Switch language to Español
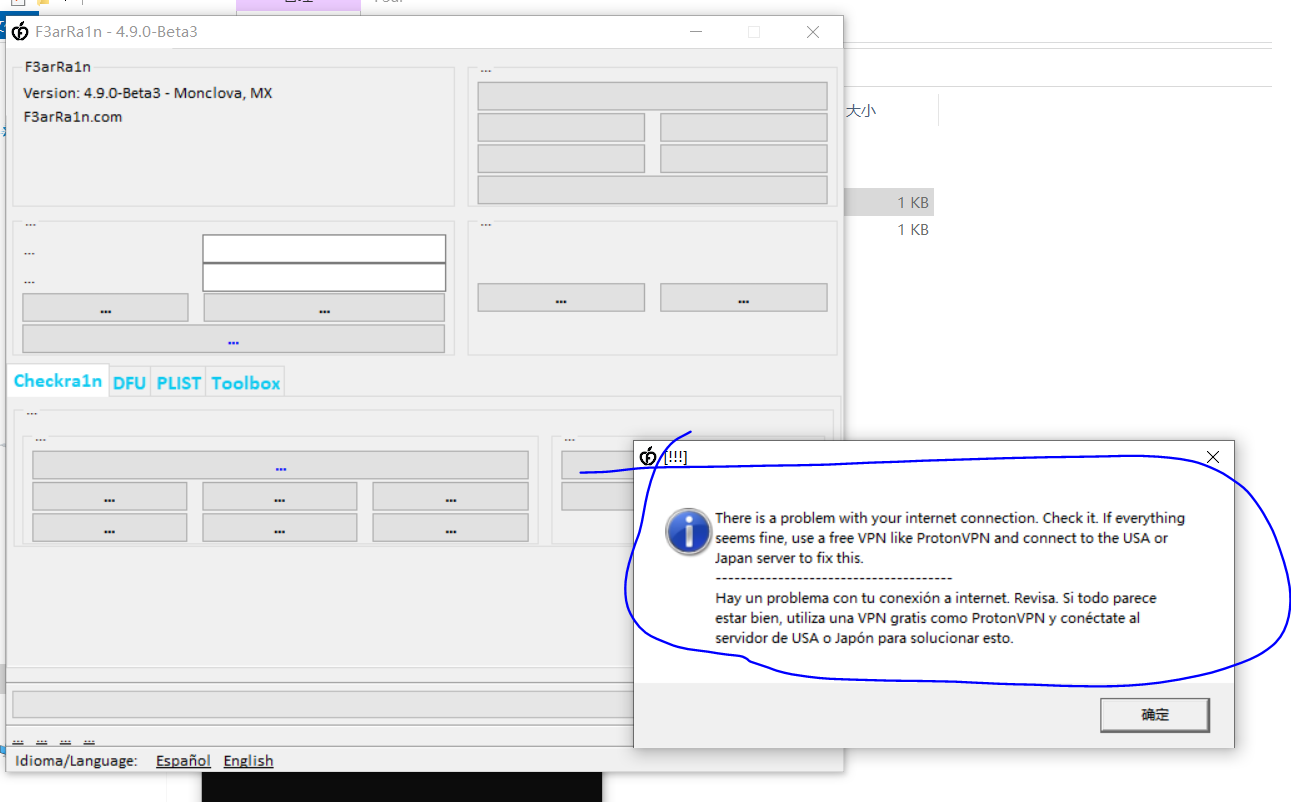Viewport: 1291px width, 802px height. 183,761
